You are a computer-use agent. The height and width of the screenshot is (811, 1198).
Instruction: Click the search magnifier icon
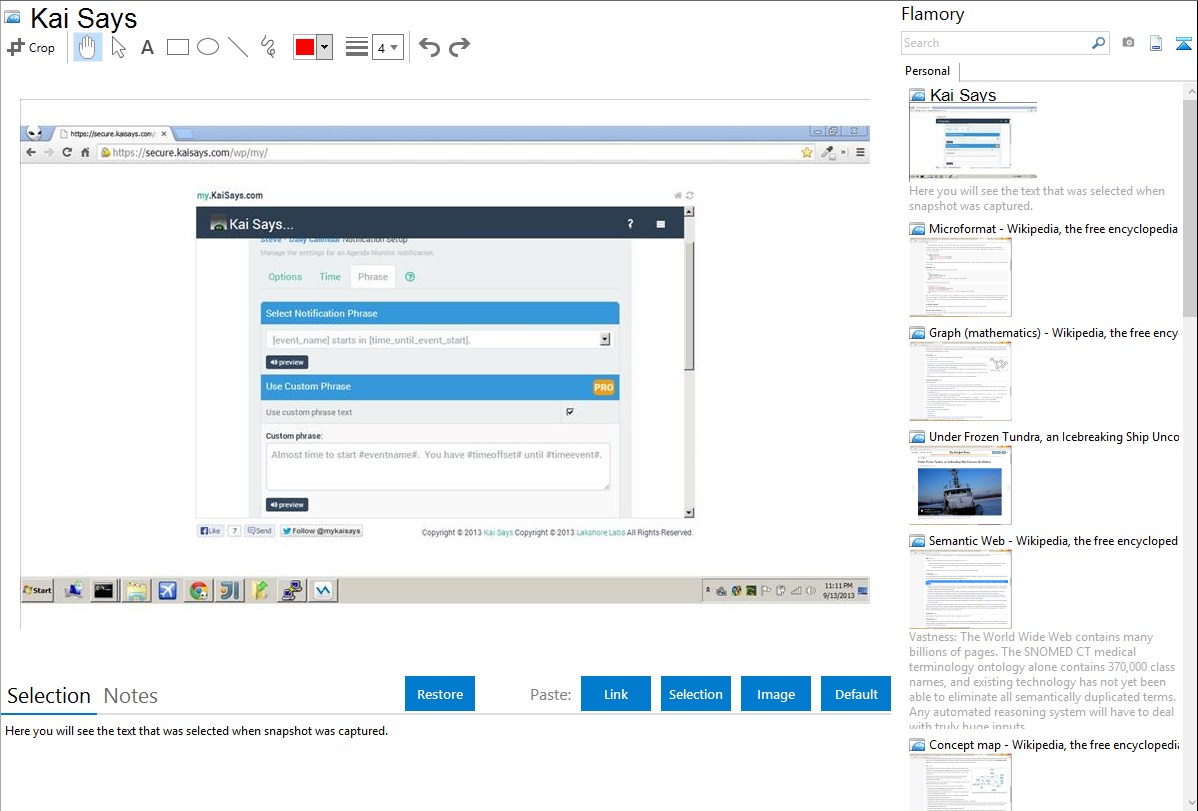tap(1099, 43)
